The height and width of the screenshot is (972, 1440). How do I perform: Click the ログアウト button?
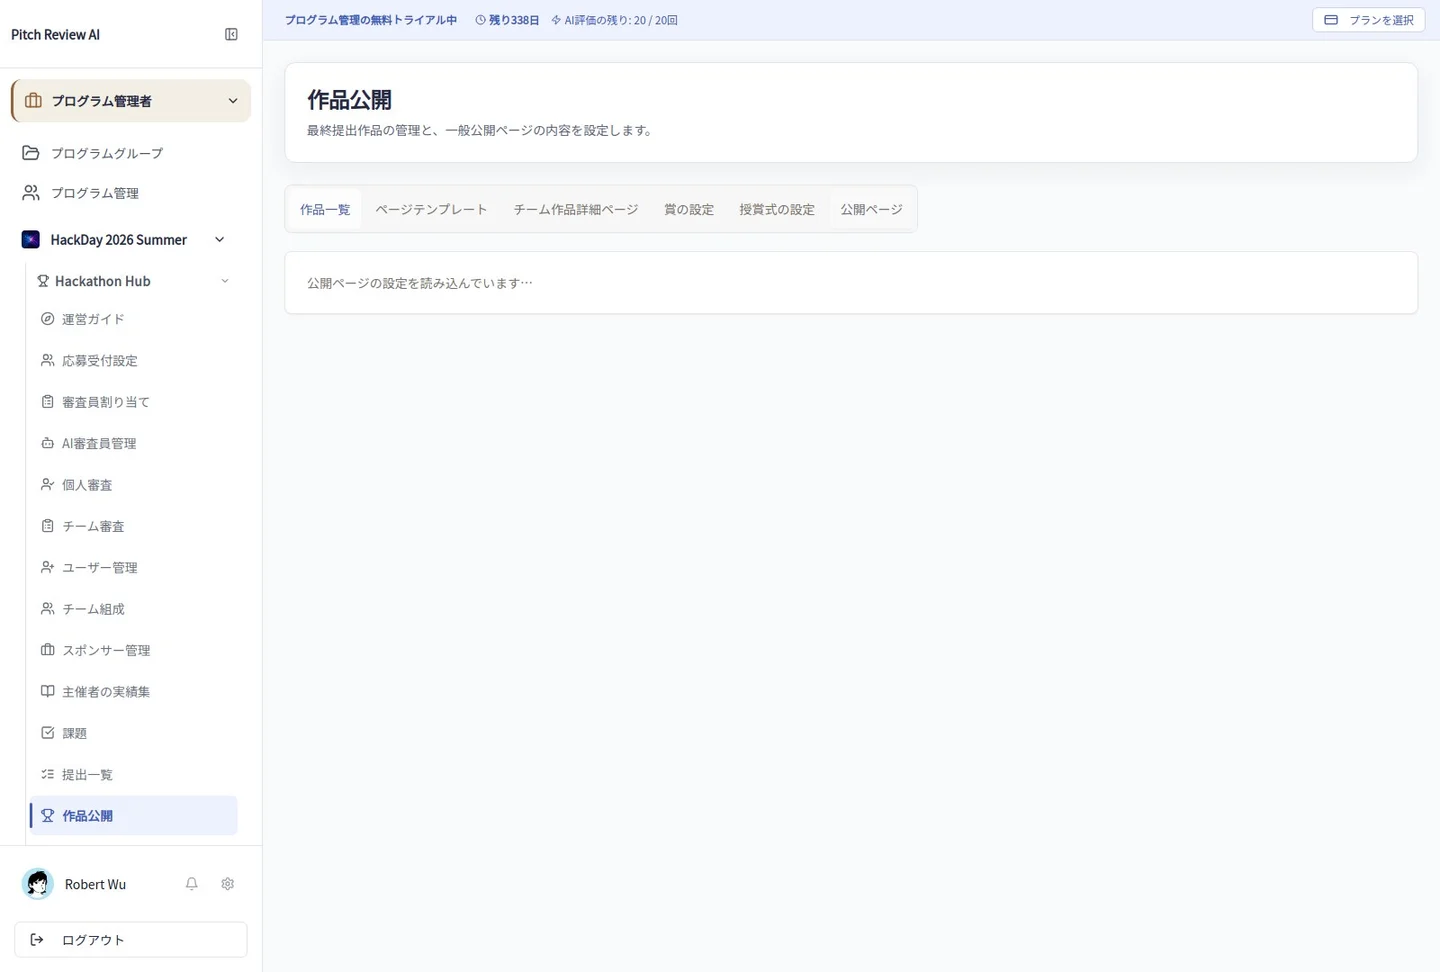pos(131,940)
